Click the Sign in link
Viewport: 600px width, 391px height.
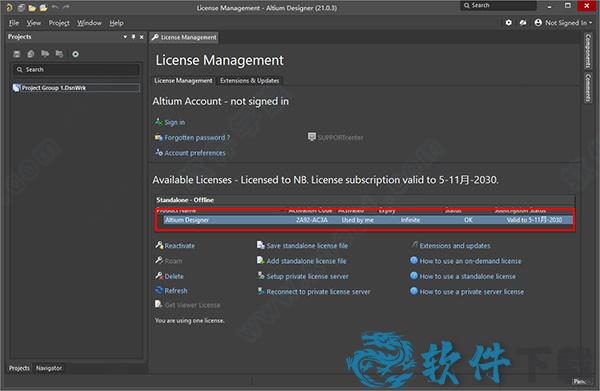pos(174,122)
